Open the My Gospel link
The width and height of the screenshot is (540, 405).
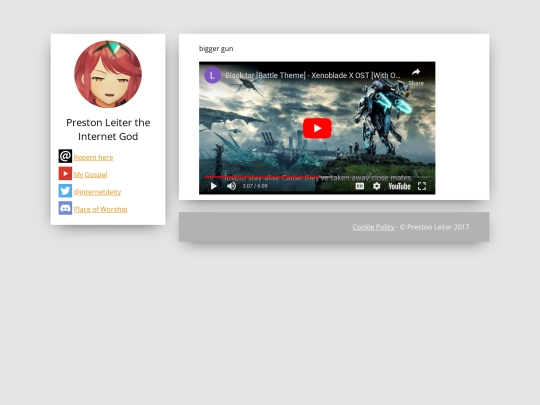pyautogui.click(x=90, y=175)
